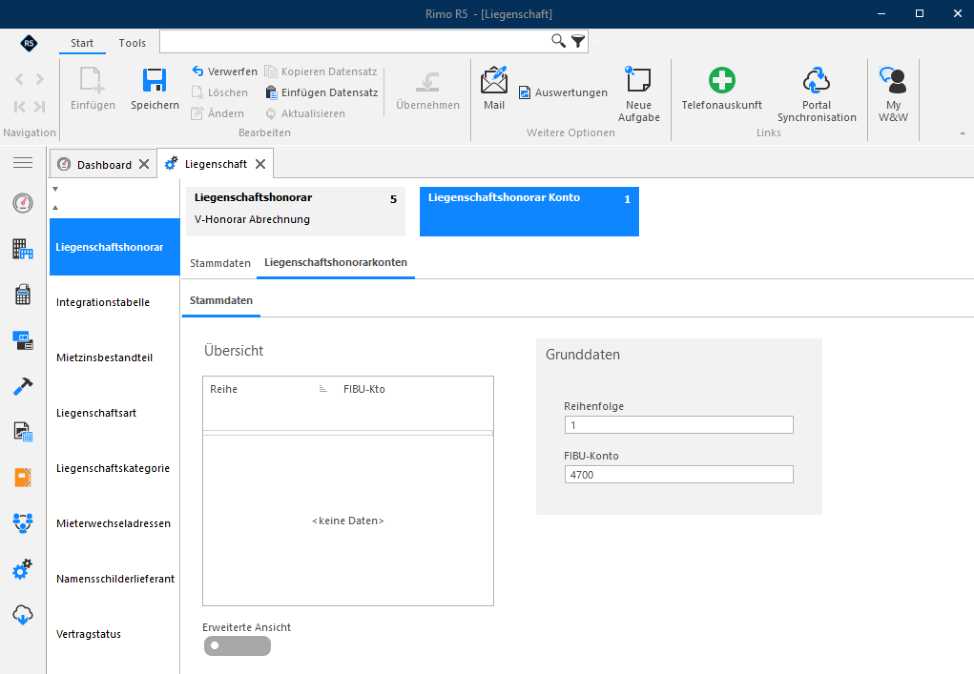974x674 pixels.
Task: Select the Liegenschaftshonorar Konto card
Action: pyautogui.click(x=529, y=212)
